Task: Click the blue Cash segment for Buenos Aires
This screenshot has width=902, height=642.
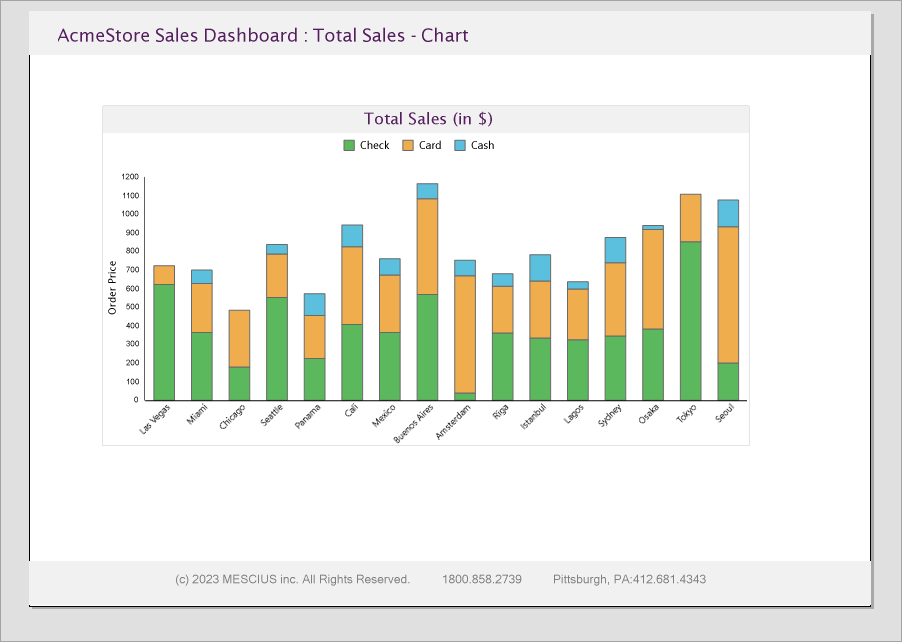Action: pos(427,191)
